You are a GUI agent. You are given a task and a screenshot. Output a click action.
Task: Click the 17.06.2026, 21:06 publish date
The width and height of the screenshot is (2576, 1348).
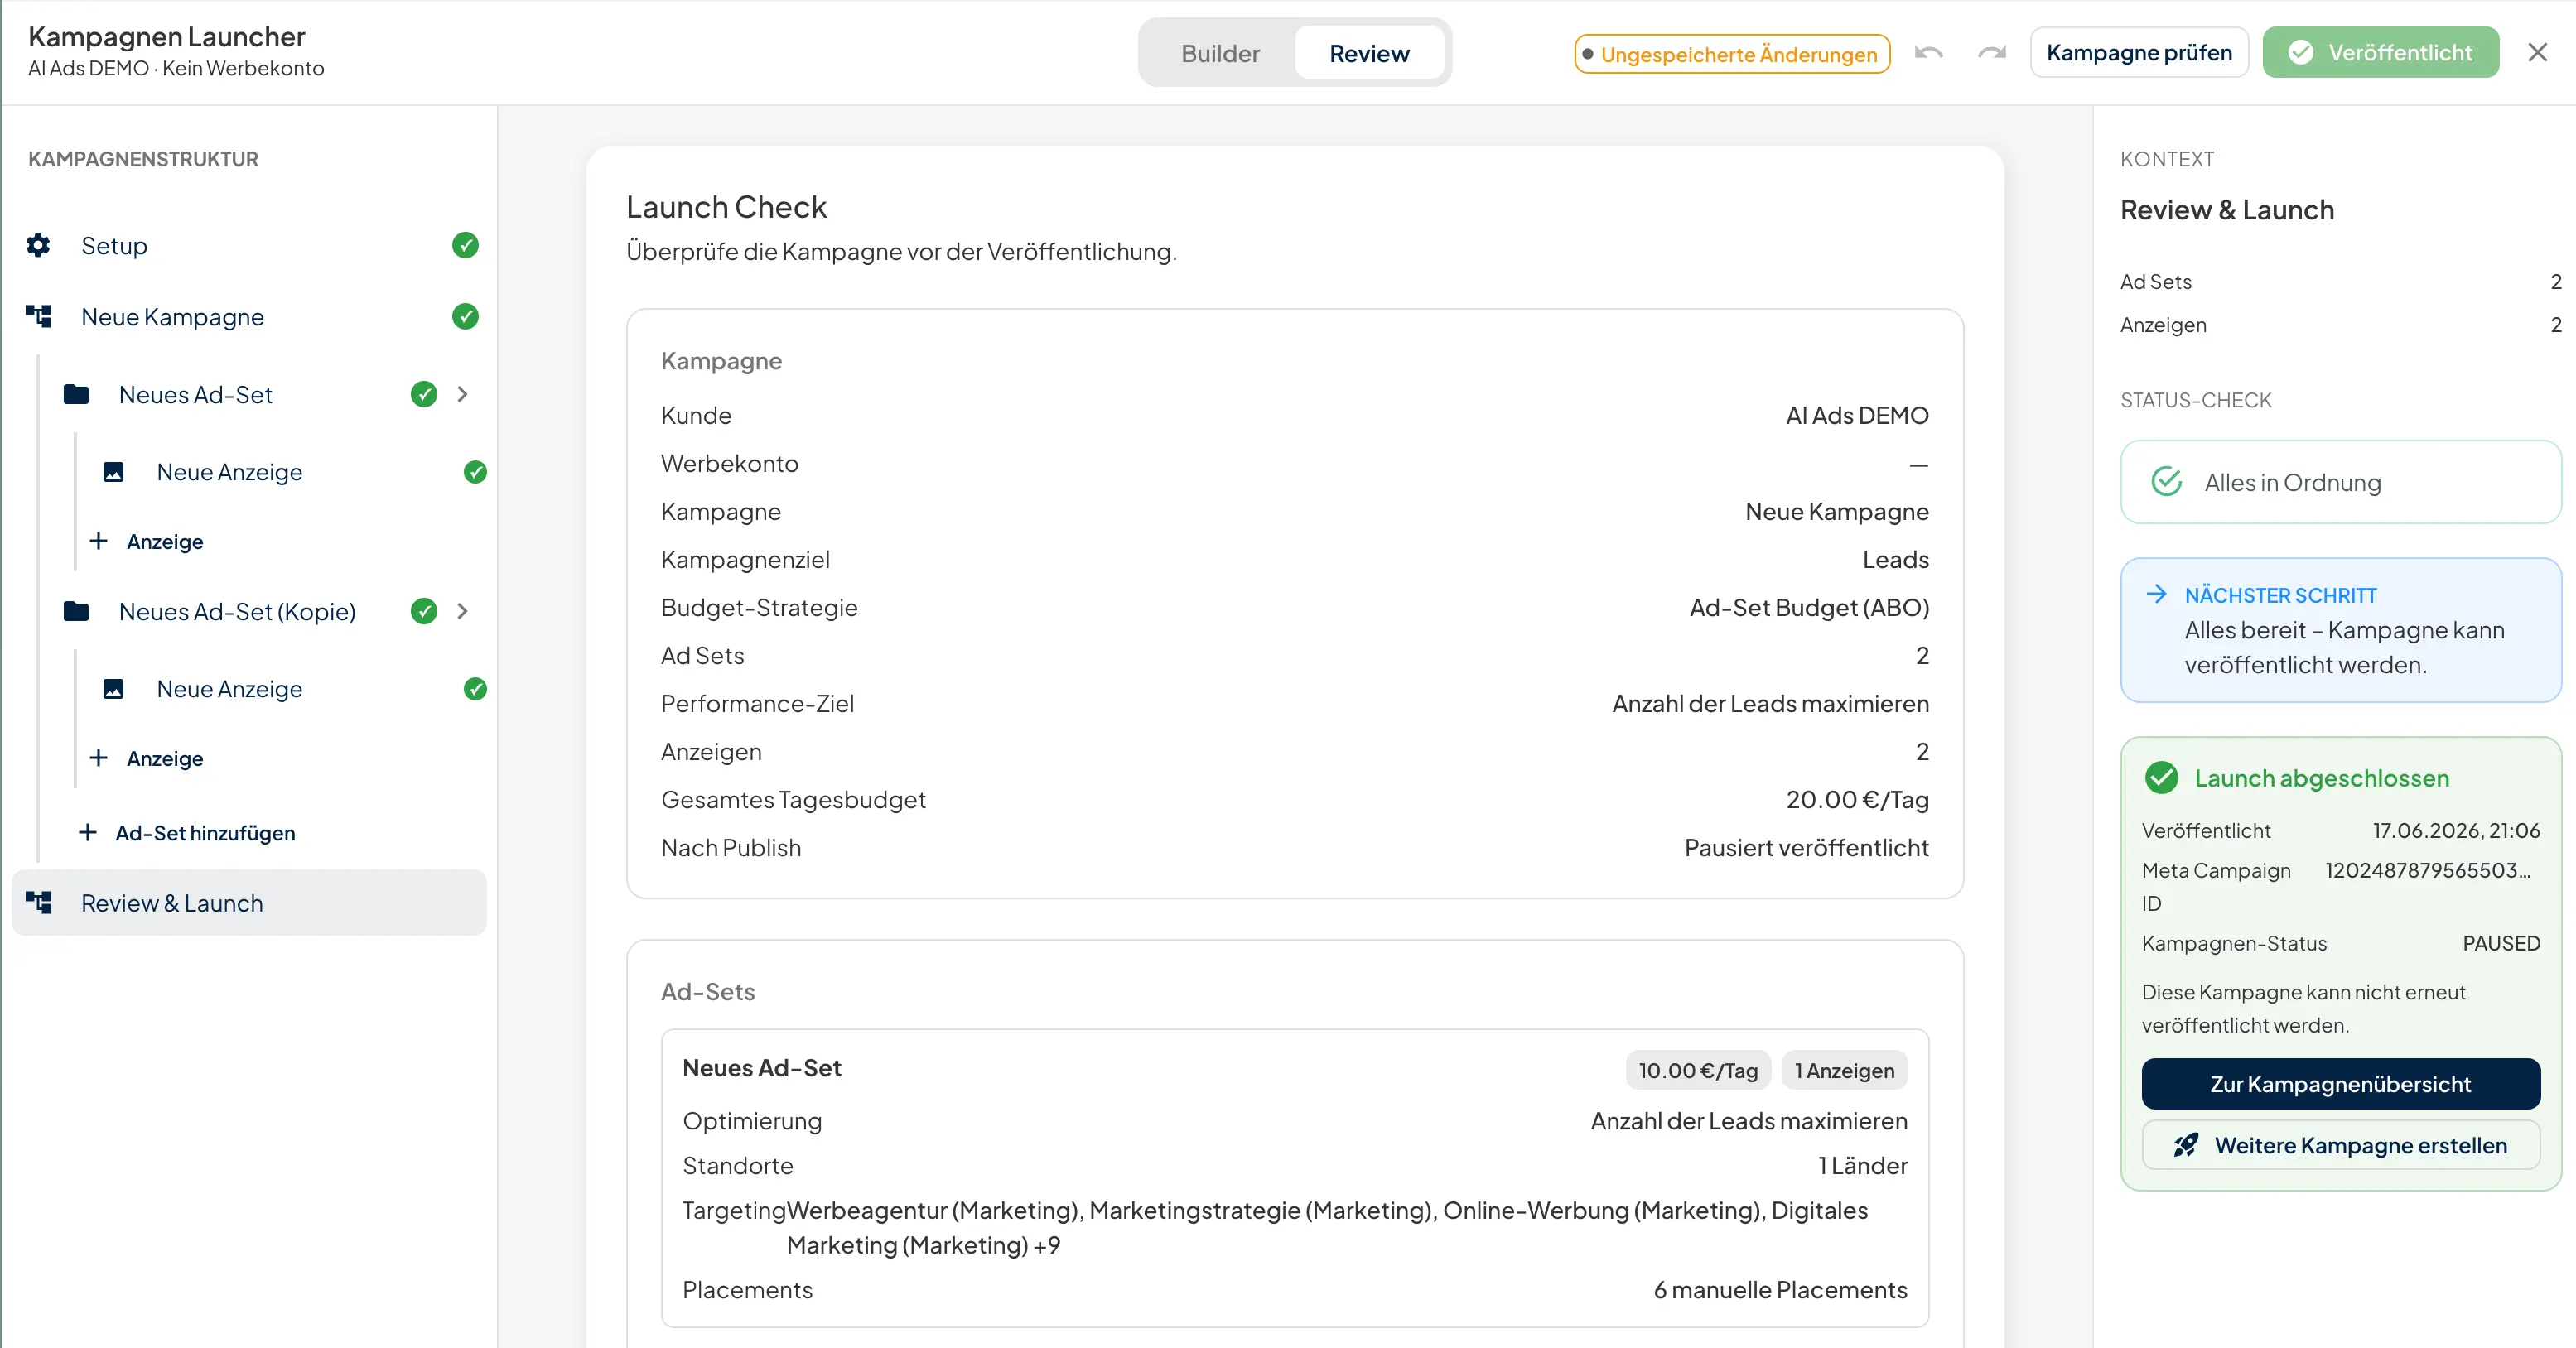point(2456,830)
